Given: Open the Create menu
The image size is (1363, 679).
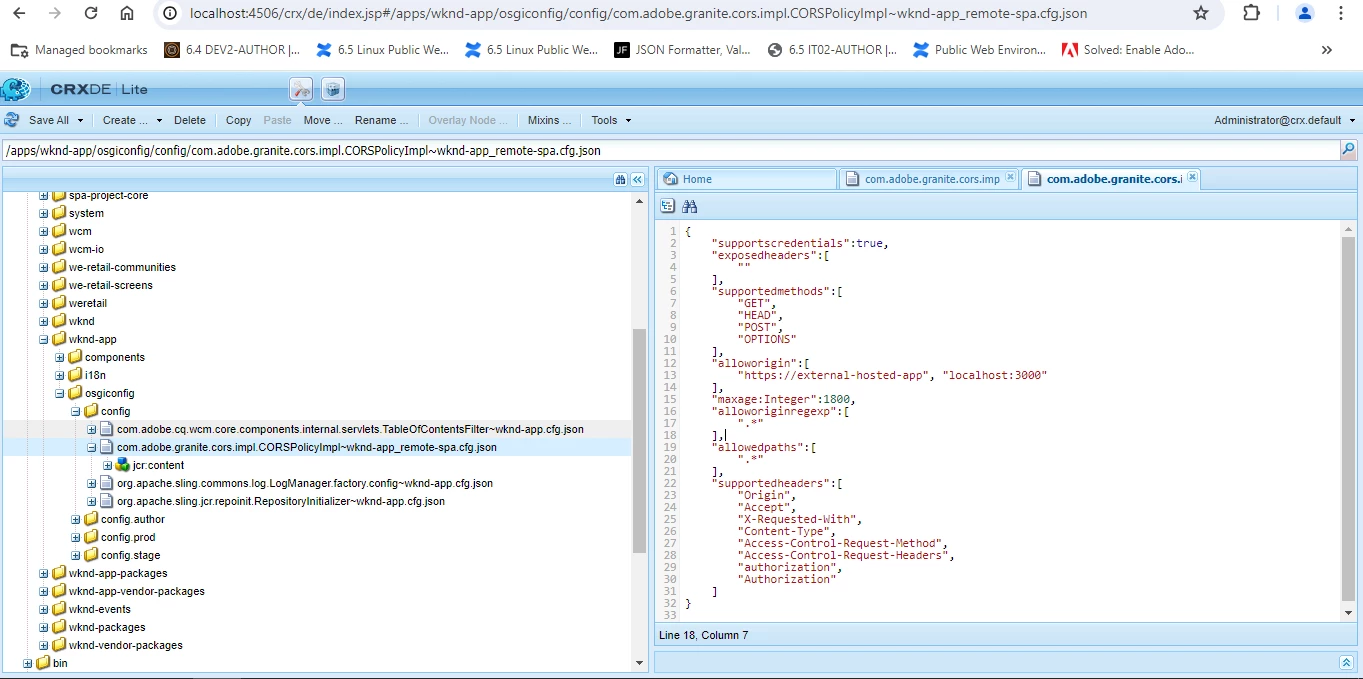Looking at the screenshot, I should click(x=132, y=120).
